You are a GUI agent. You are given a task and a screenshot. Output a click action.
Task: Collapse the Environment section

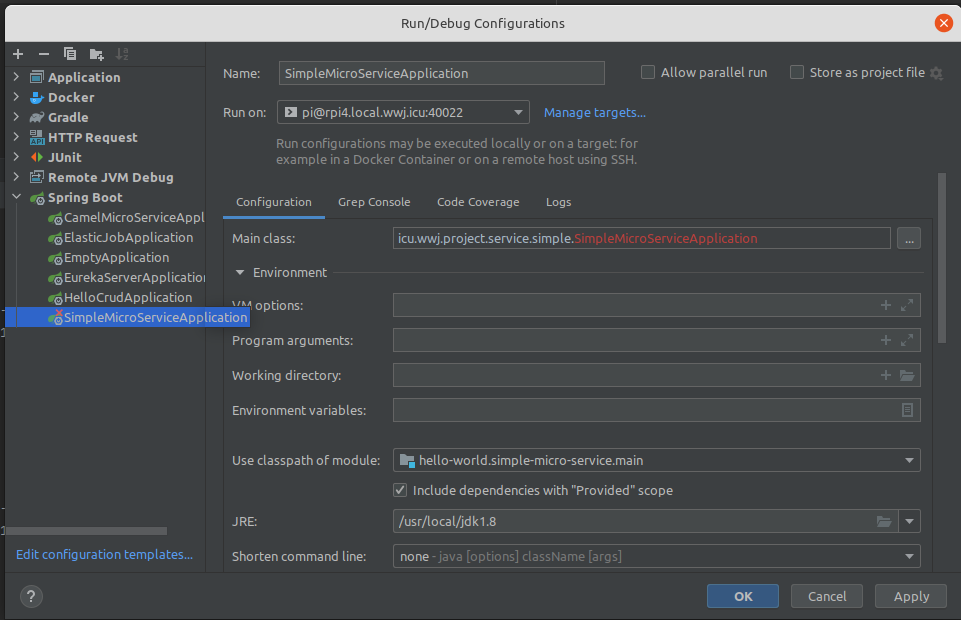pyautogui.click(x=240, y=272)
